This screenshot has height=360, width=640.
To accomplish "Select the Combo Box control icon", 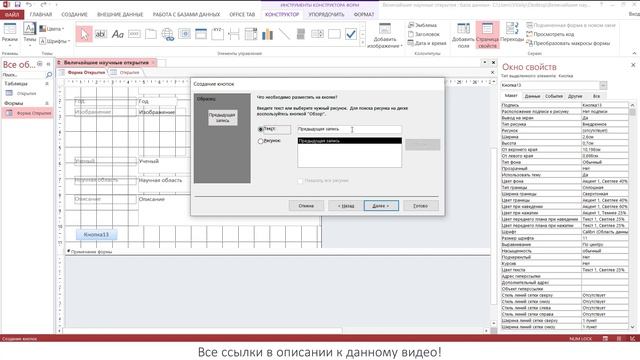I will click(x=251, y=34).
